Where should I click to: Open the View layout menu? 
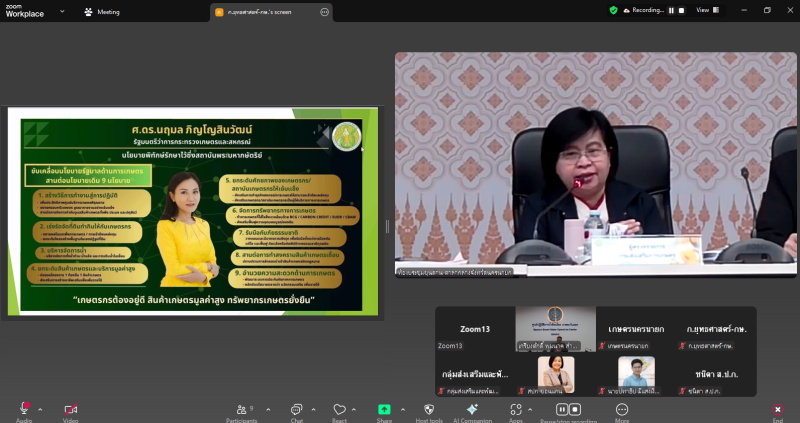coord(708,10)
